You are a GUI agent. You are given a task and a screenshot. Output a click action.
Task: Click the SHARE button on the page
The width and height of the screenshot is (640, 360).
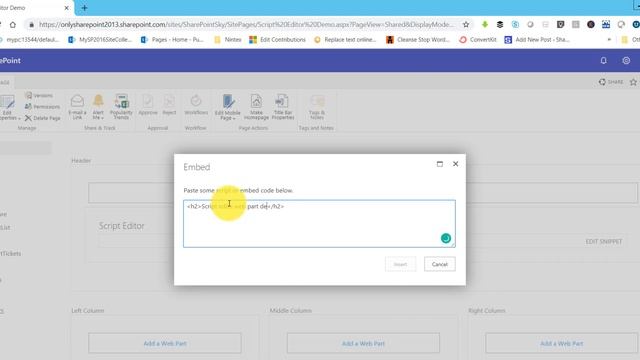pyautogui.click(x=611, y=82)
